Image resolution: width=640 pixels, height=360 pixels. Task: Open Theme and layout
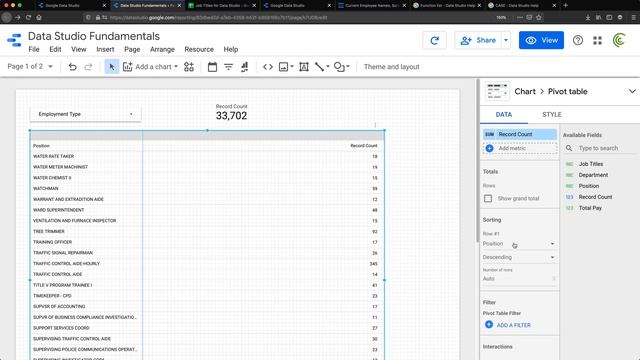point(391,67)
